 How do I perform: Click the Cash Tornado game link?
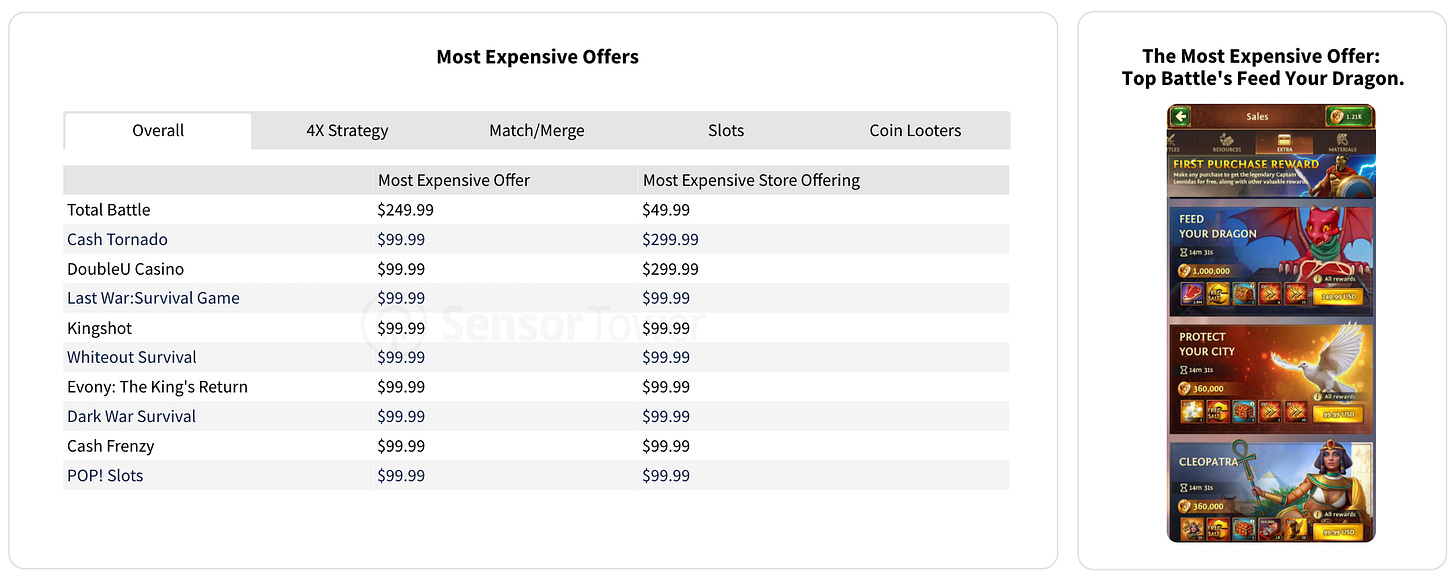tap(117, 239)
